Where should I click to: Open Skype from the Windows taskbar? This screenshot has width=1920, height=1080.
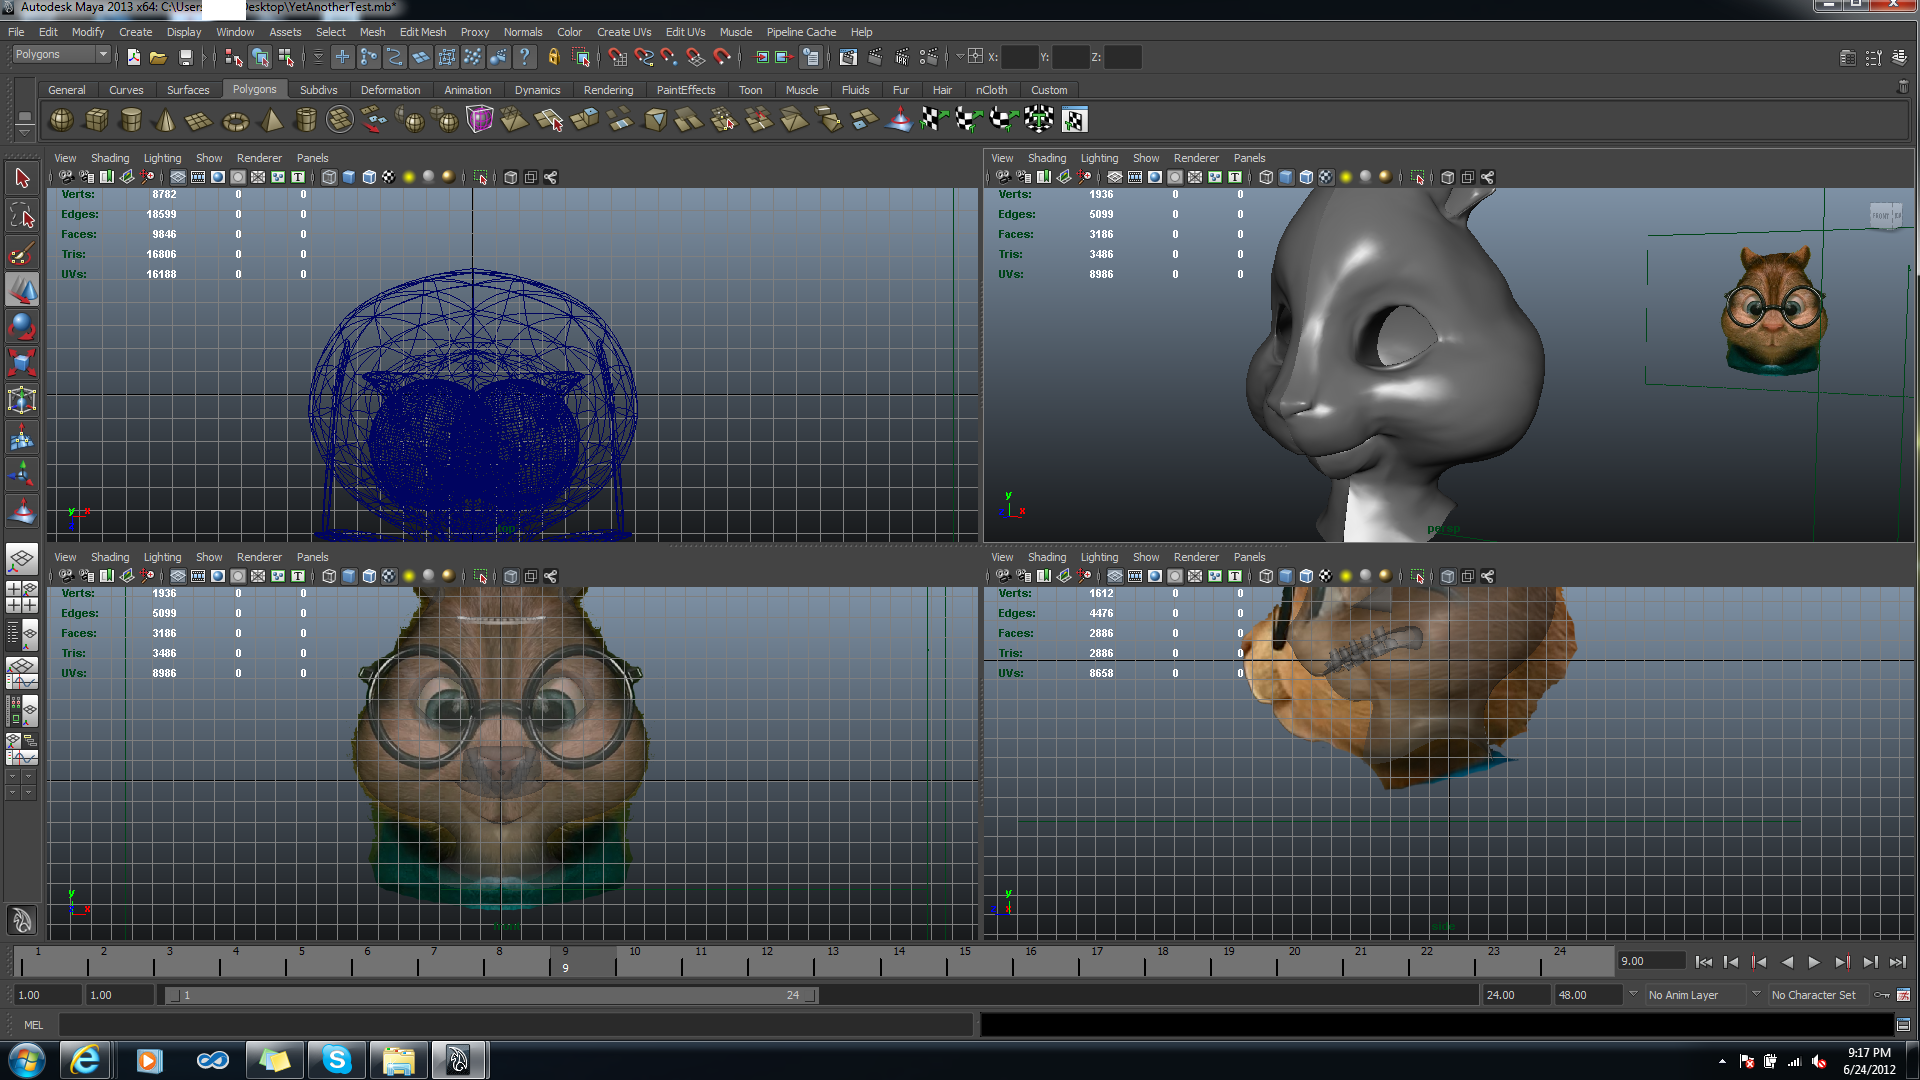tap(336, 1059)
